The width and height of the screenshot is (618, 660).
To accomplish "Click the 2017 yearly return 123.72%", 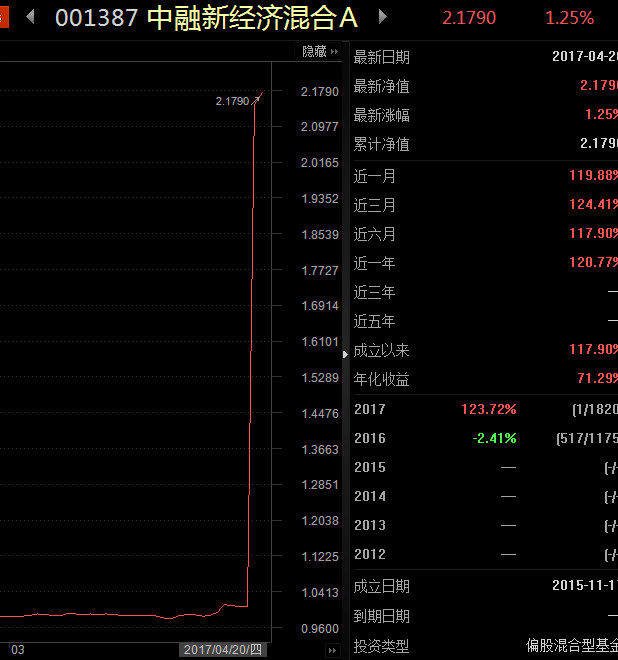I will (489, 409).
